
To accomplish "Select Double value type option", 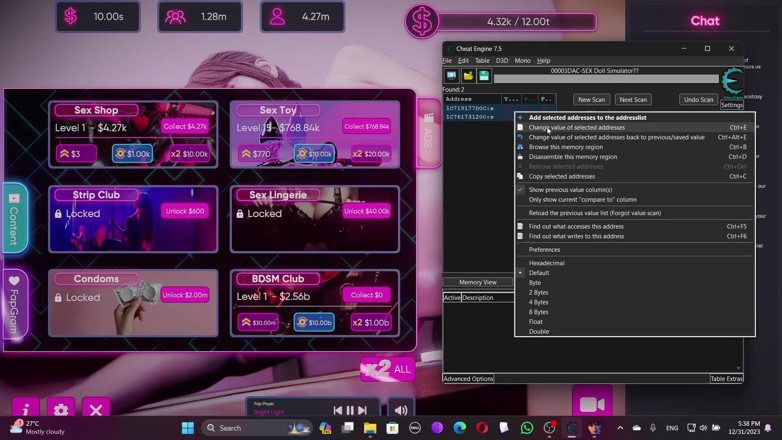I will pos(634,331).
